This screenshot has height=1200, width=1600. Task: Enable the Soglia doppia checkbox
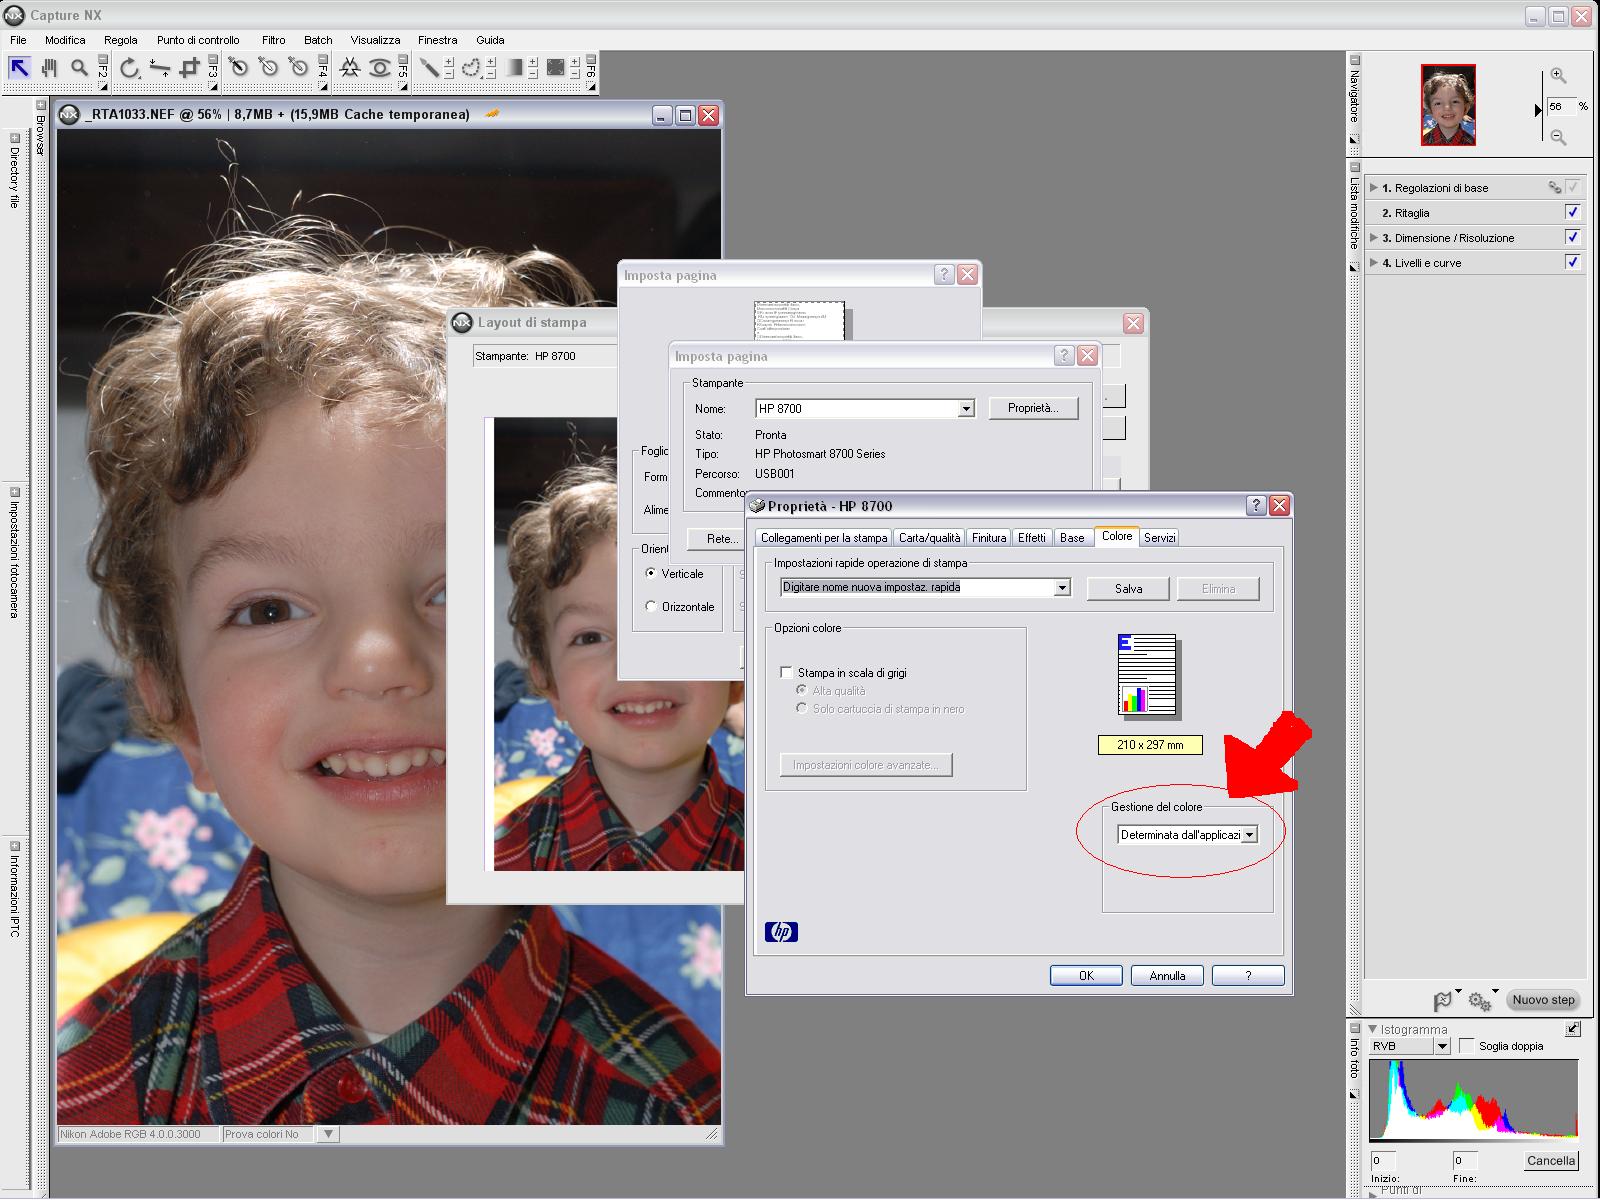tap(1466, 1046)
